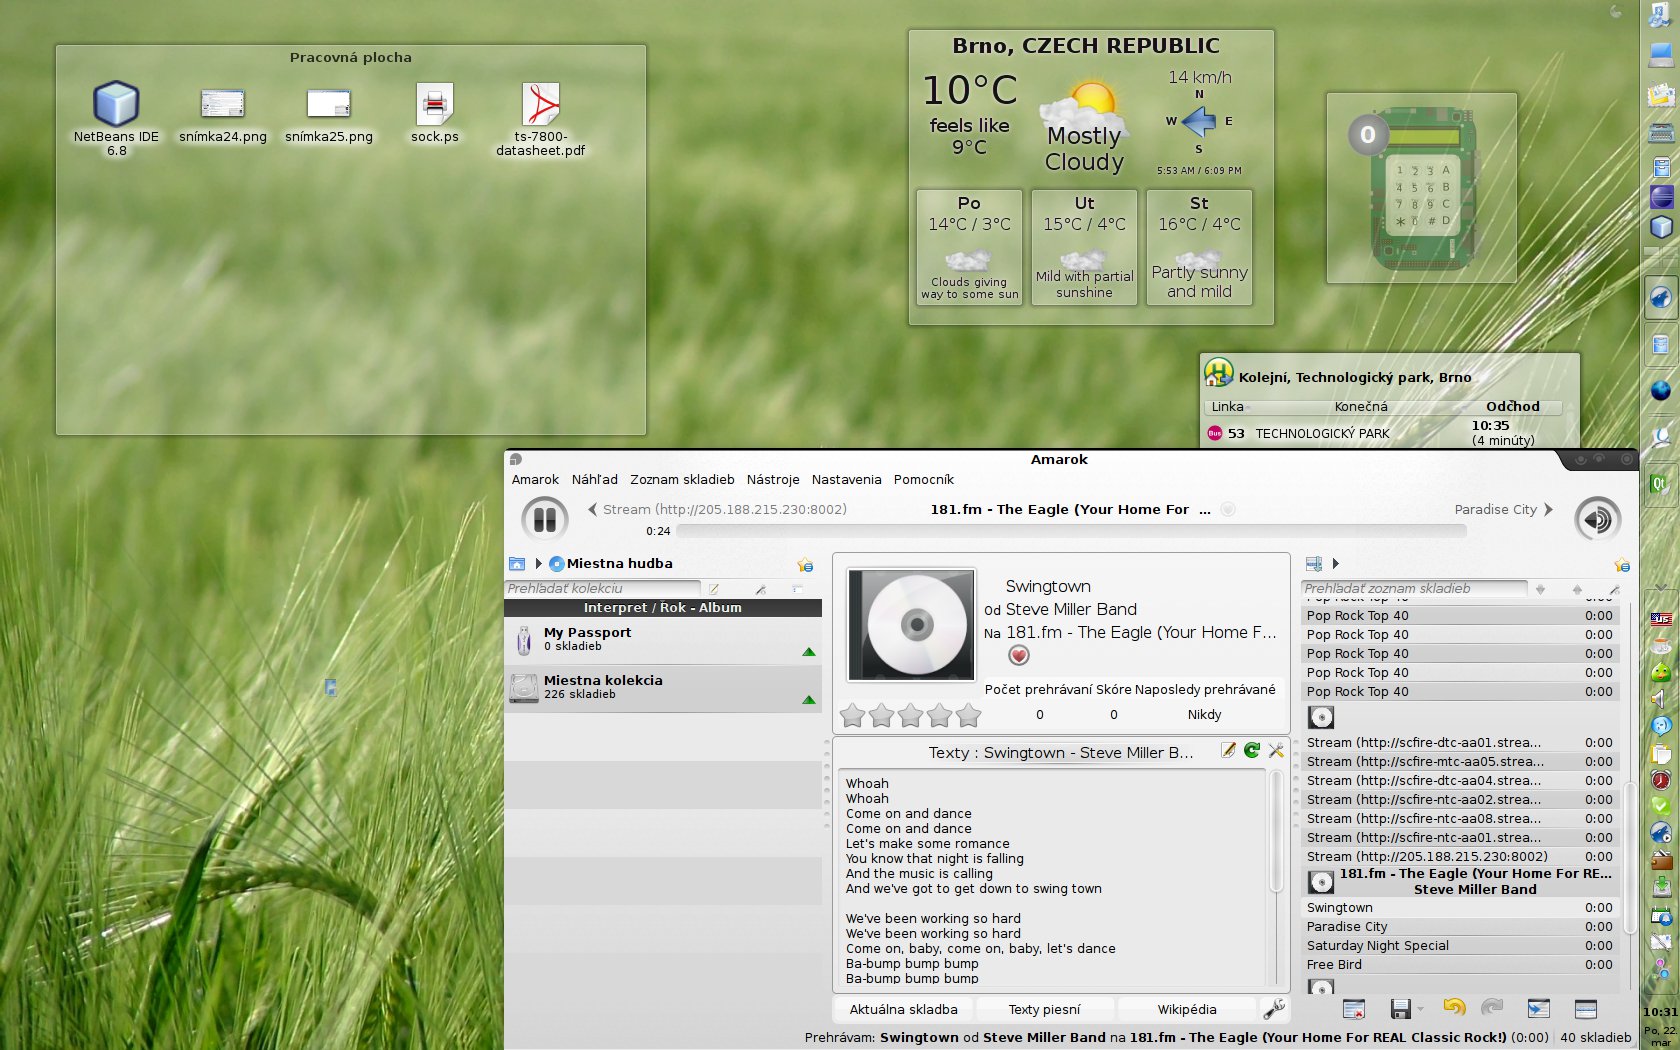Open collection filter edit pencil icon

[714, 589]
